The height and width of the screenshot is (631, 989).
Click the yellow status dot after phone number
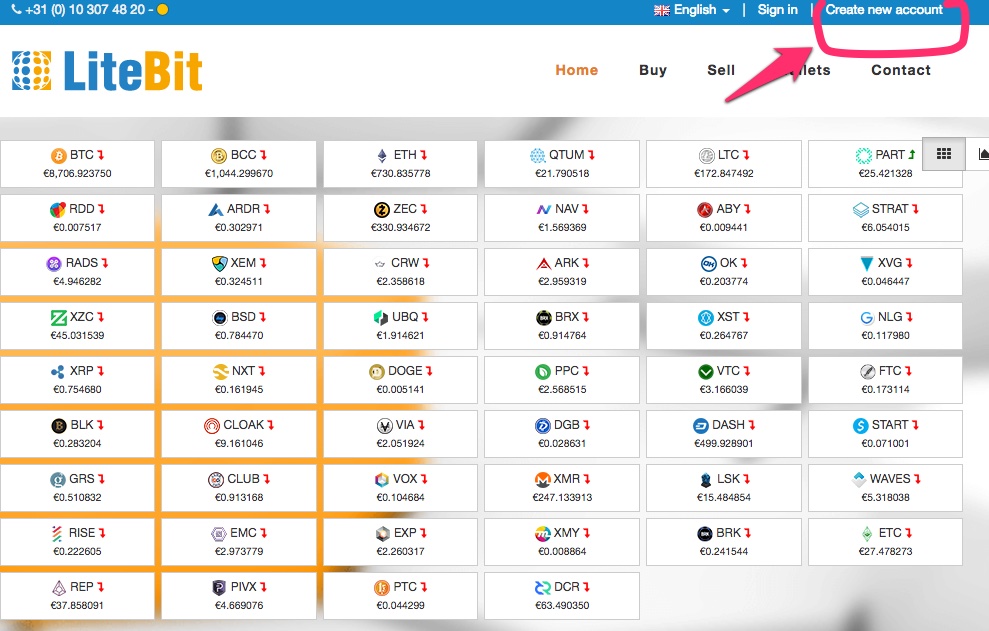tap(162, 10)
